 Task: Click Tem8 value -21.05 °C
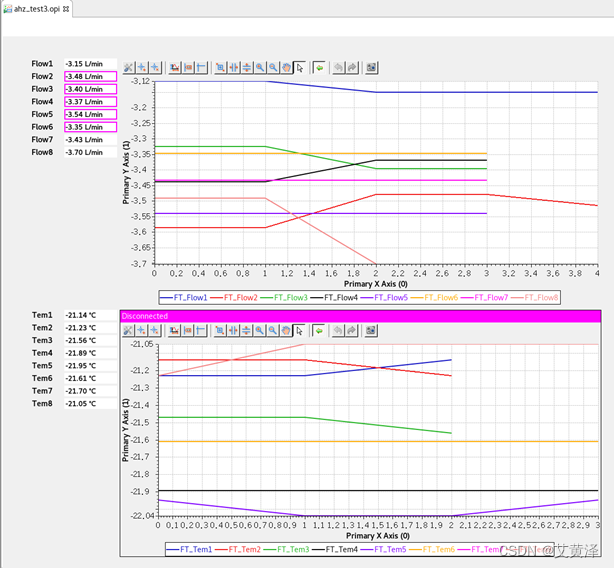[90, 404]
